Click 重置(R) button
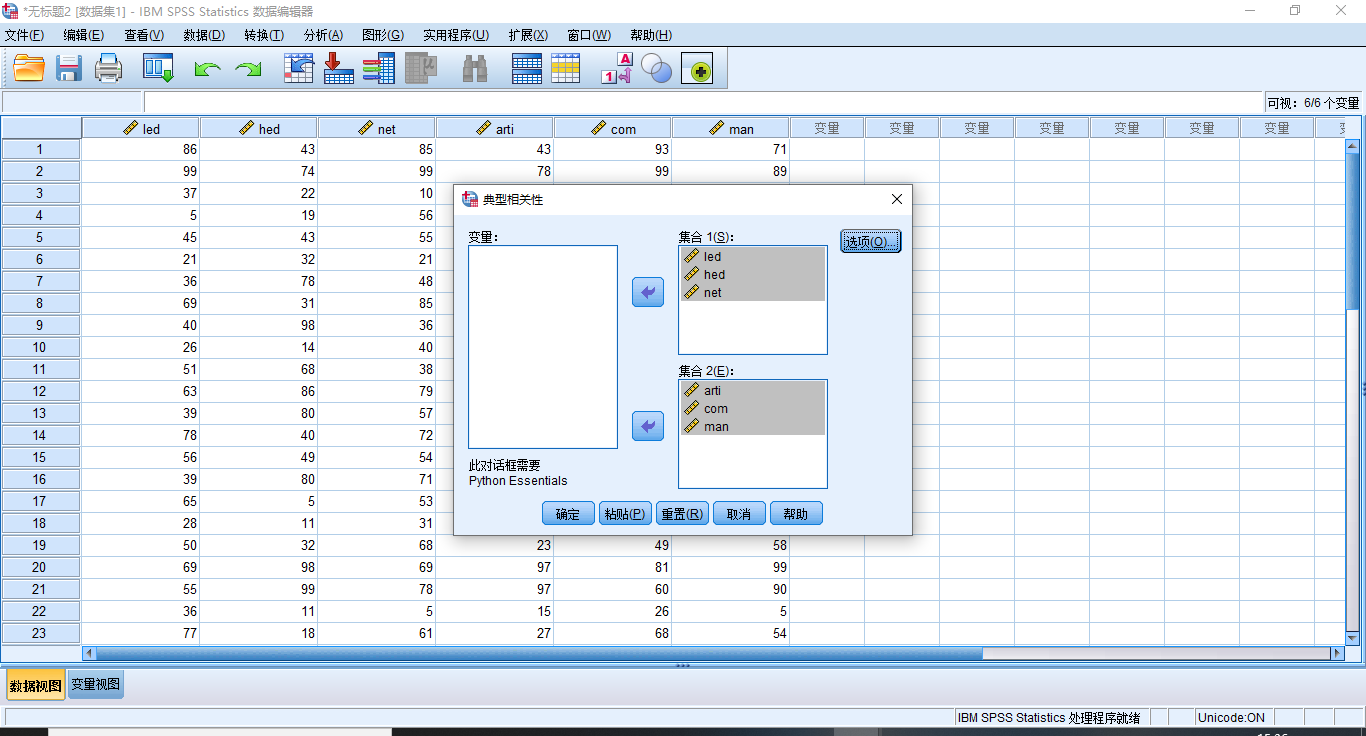The height and width of the screenshot is (736, 1366). pos(682,514)
